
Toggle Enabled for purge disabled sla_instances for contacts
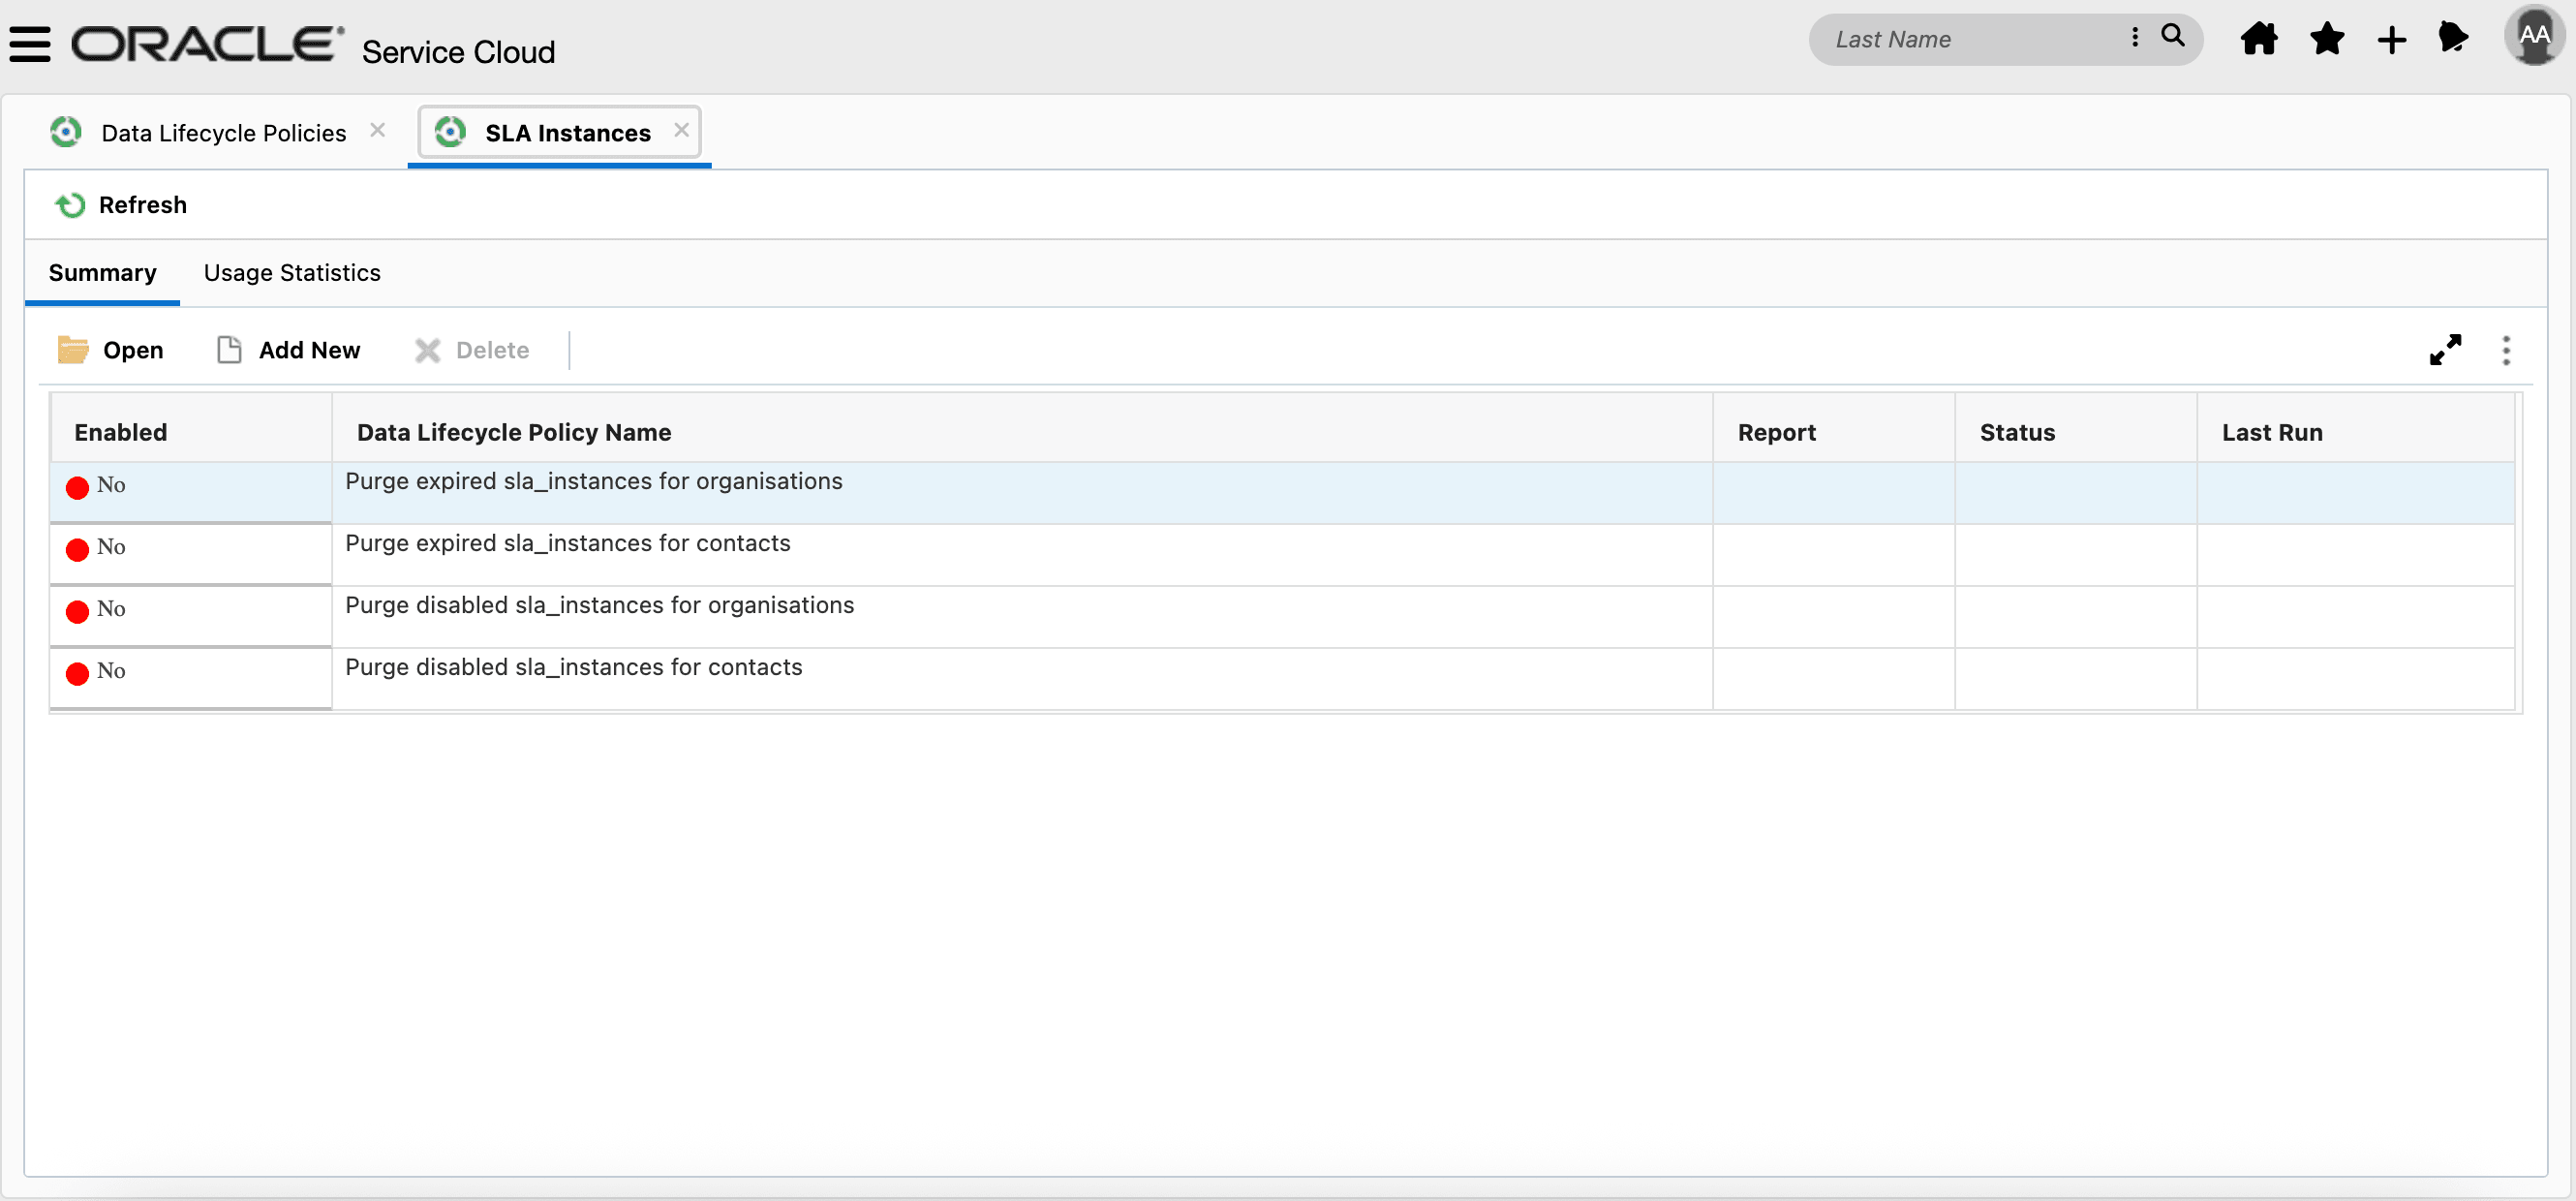point(77,672)
